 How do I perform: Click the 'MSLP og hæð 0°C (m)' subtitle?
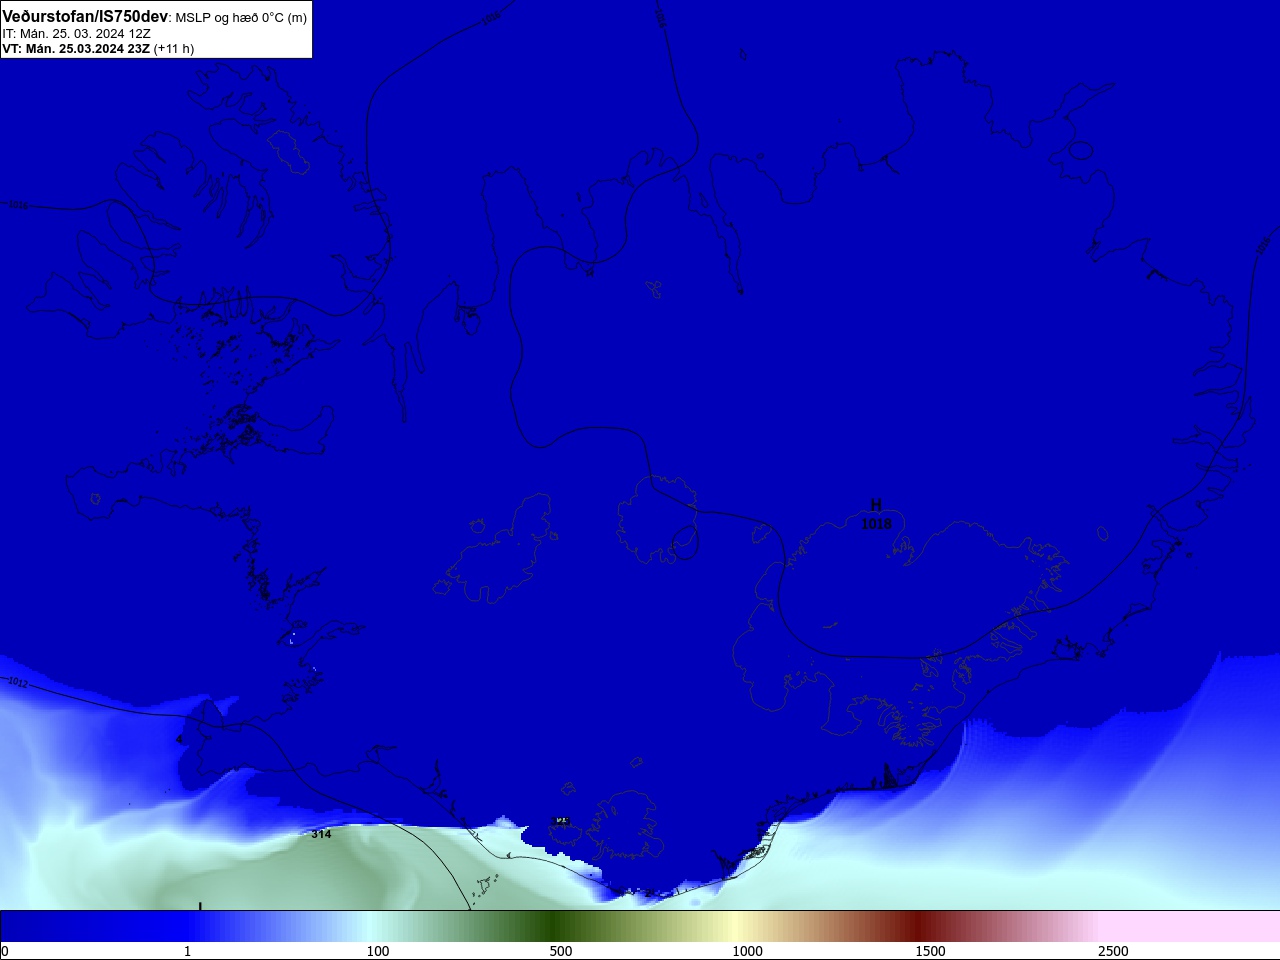pyautogui.click(x=241, y=18)
